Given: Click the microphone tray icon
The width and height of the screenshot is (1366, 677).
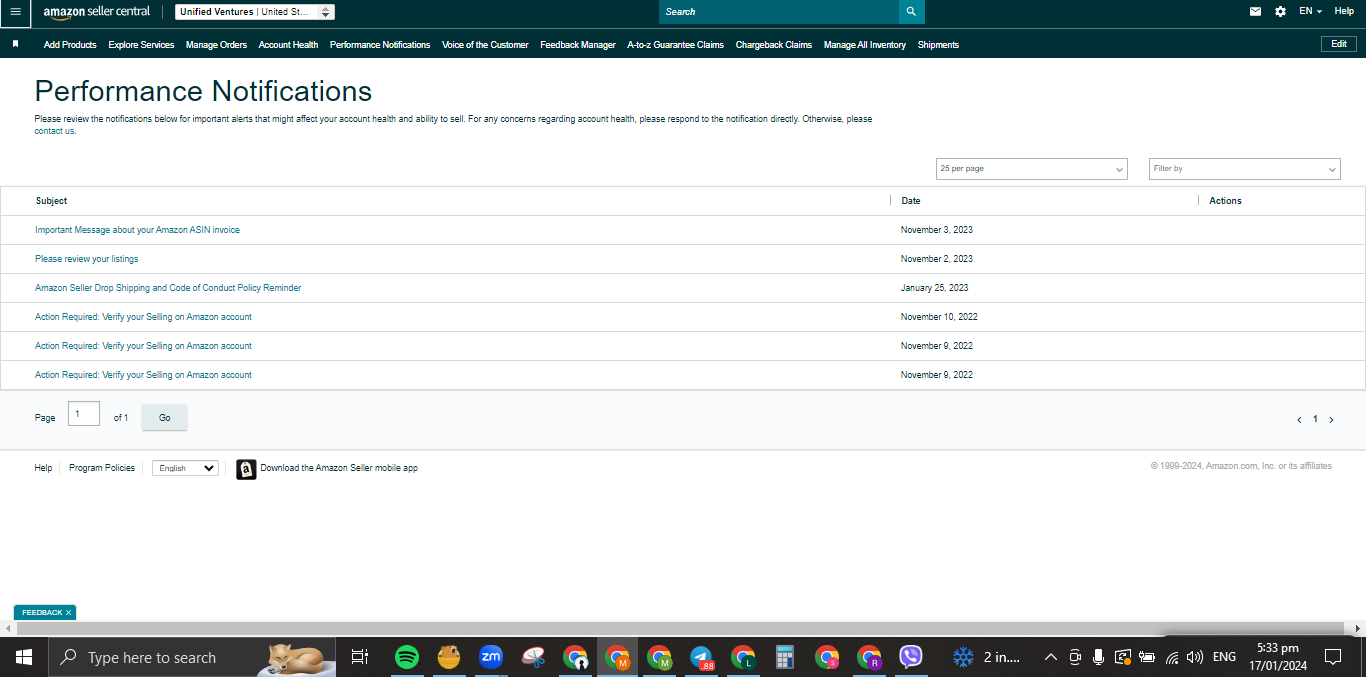Looking at the screenshot, I should point(1098,657).
